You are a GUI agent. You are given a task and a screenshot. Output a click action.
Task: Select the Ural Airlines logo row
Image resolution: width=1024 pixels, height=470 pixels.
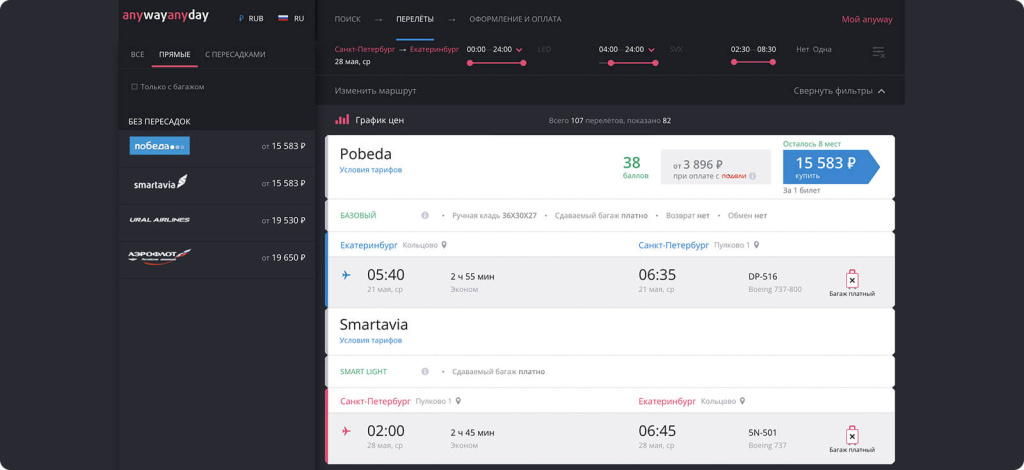pyautogui.click(x=217, y=221)
